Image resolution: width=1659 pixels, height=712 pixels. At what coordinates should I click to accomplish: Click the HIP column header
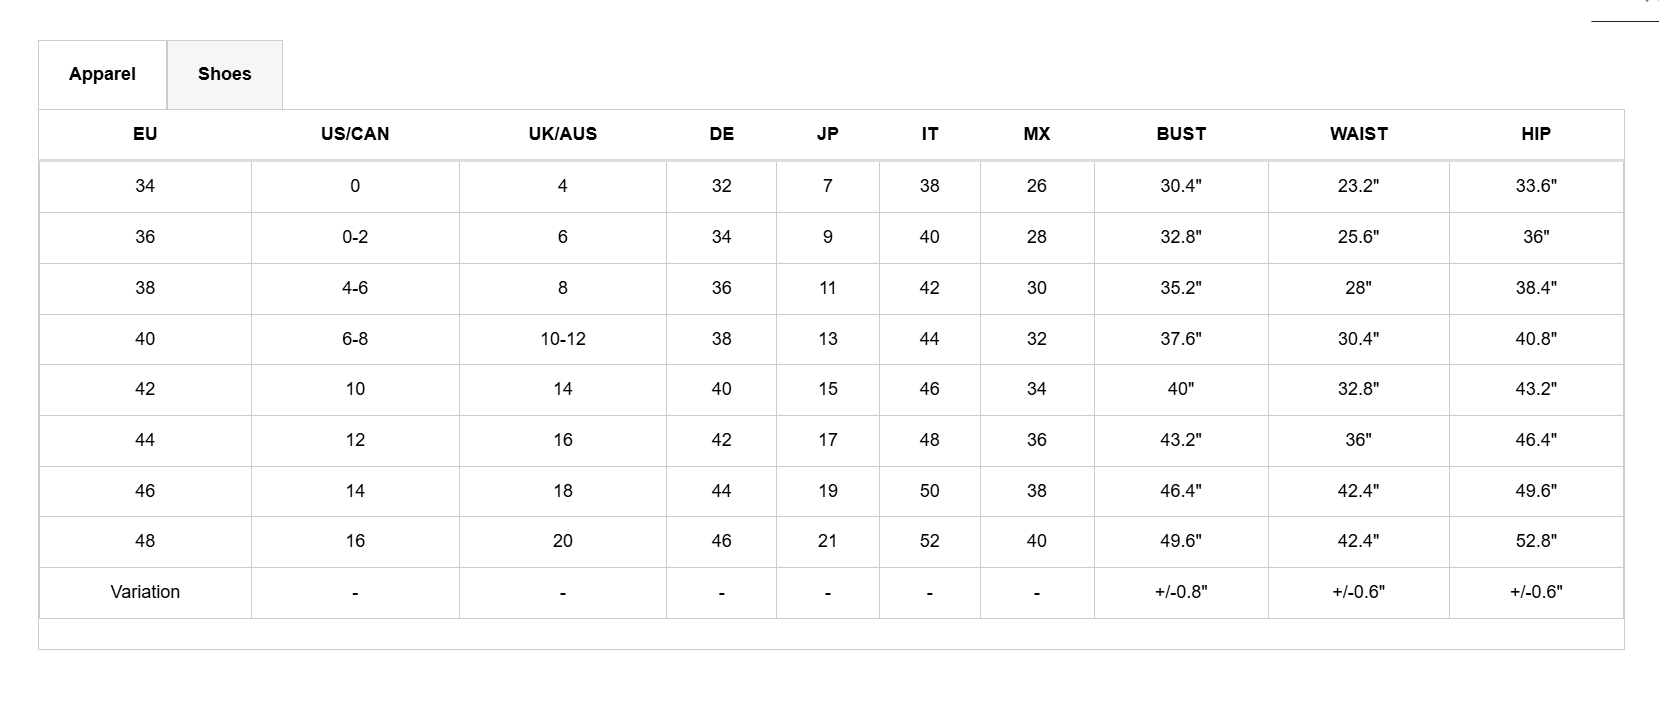click(1535, 134)
